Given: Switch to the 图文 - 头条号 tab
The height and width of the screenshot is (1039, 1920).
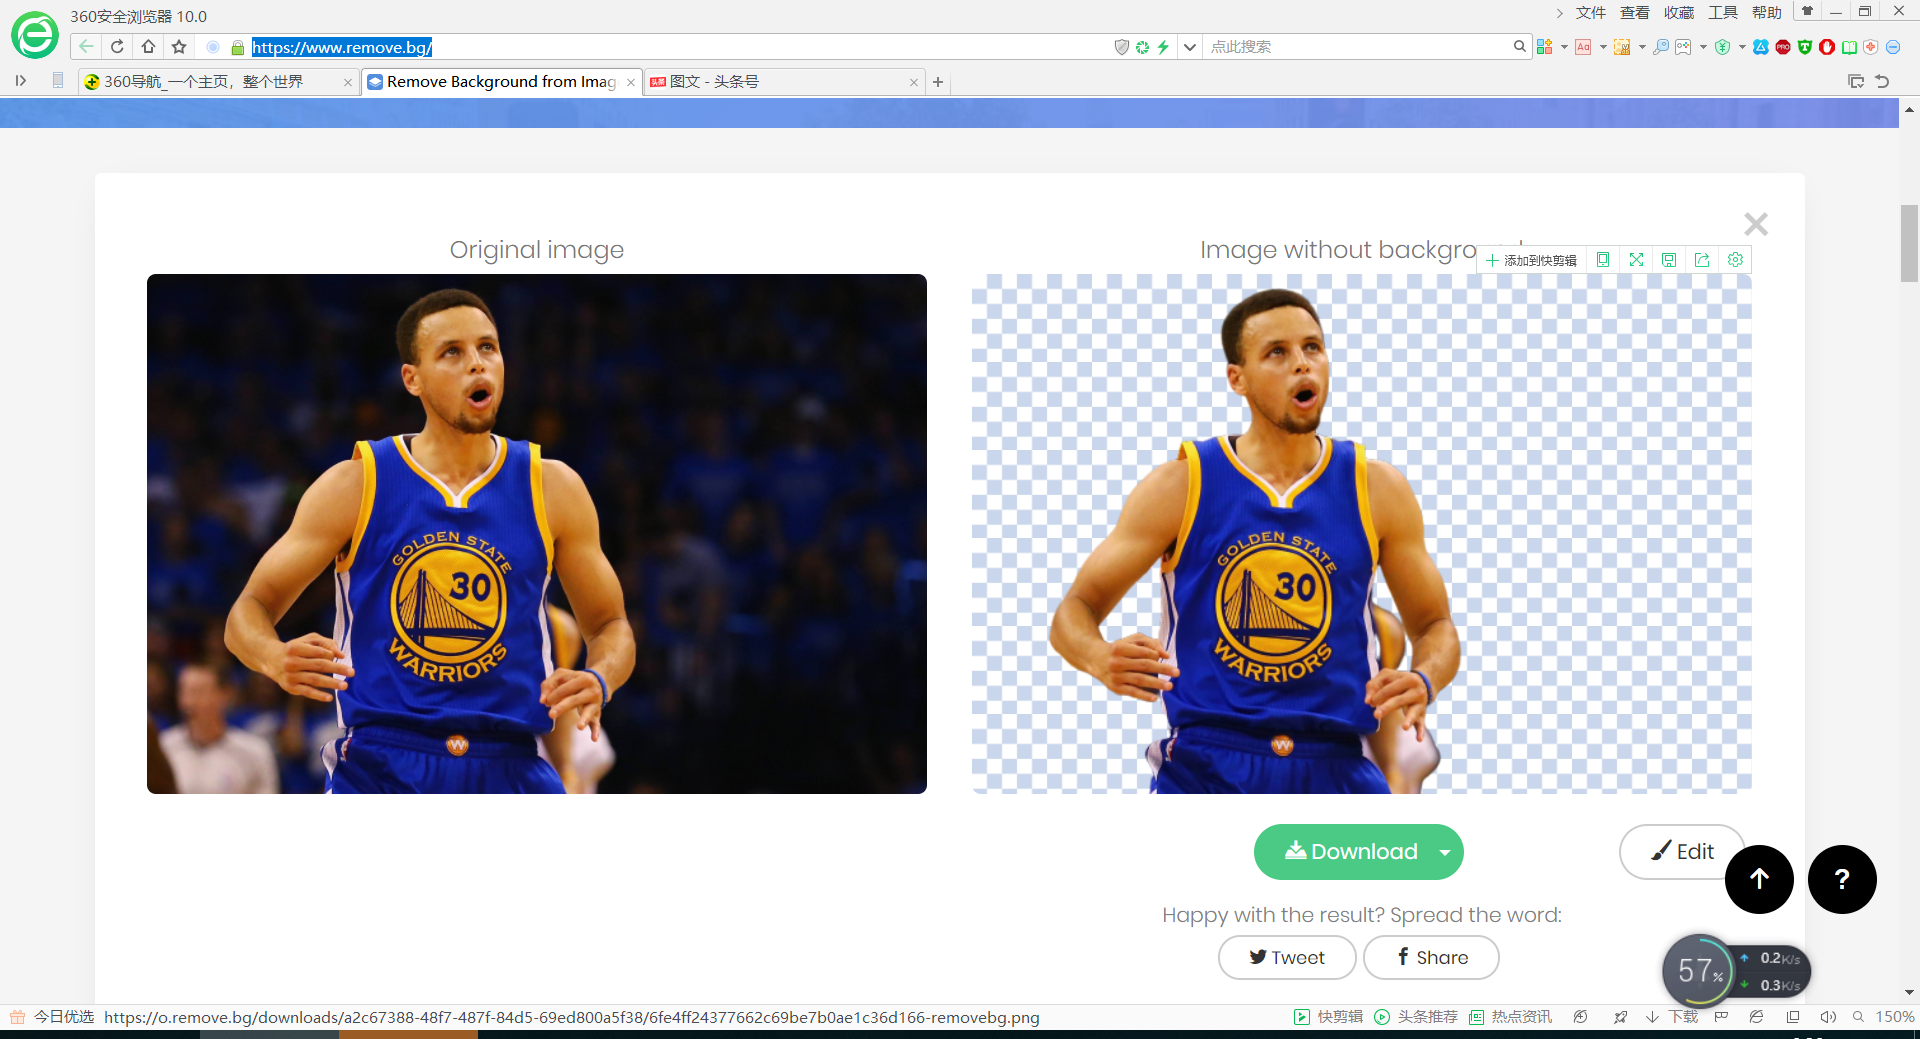Looking at the screenshot, I should (x=783, y=82).
